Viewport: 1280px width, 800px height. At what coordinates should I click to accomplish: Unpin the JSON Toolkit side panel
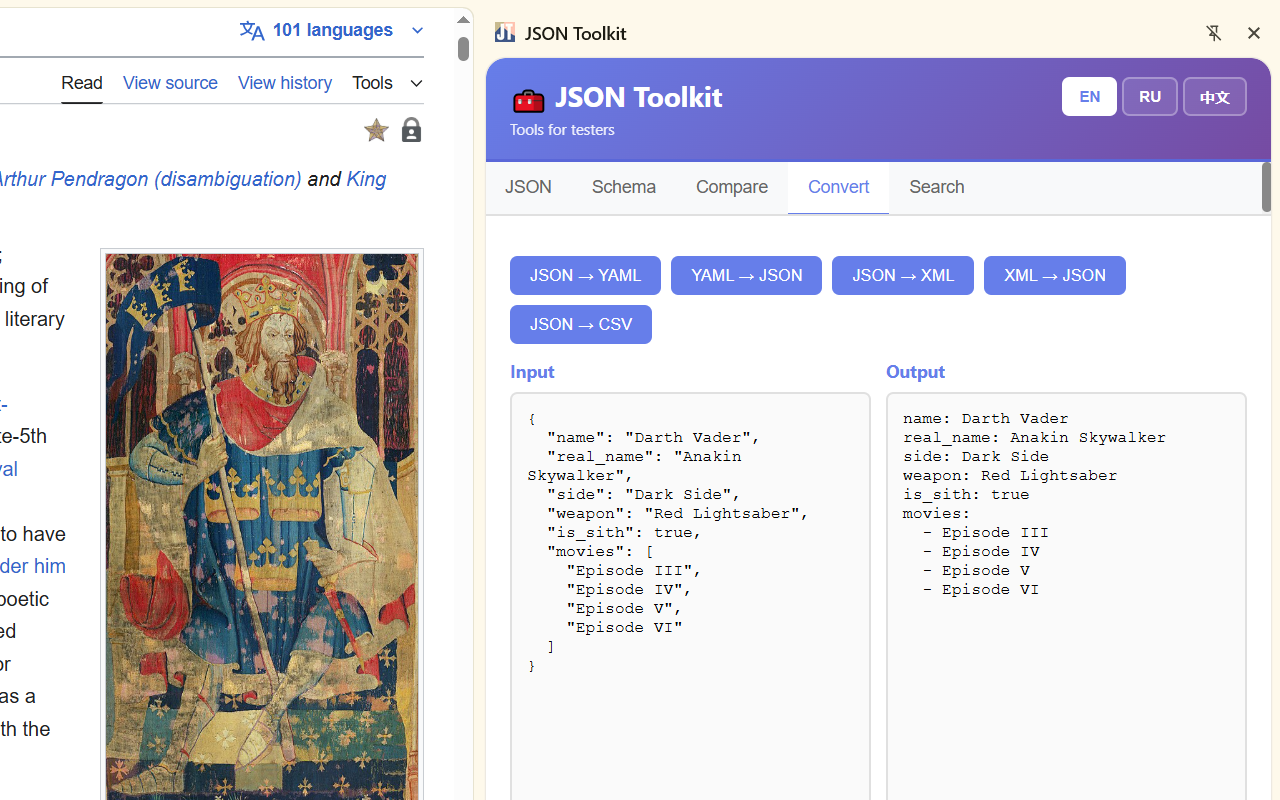click(x=1214, y=33)
